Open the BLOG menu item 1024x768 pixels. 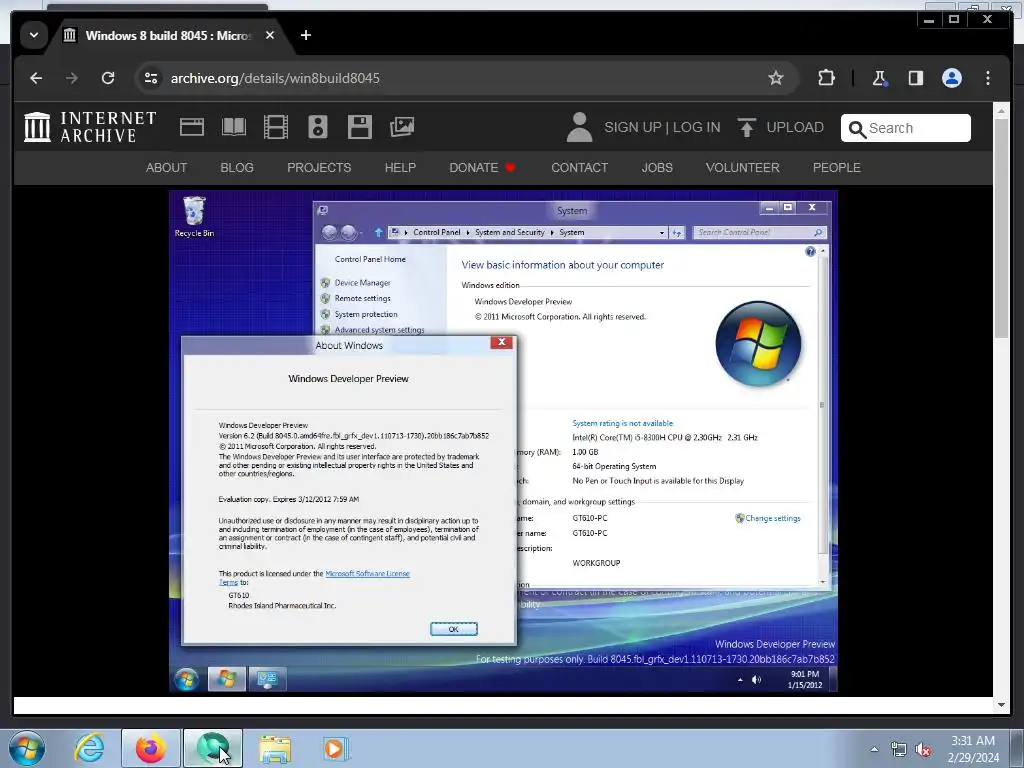[x=237, y=168]
